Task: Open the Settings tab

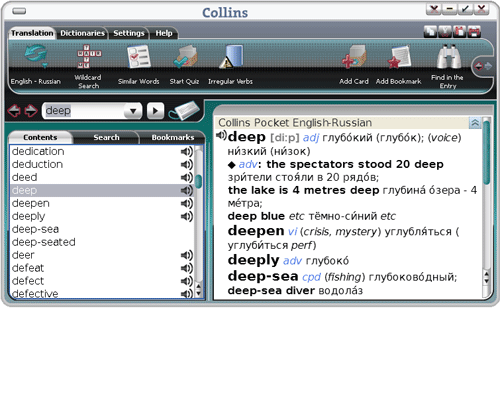Action: [129, 33]
